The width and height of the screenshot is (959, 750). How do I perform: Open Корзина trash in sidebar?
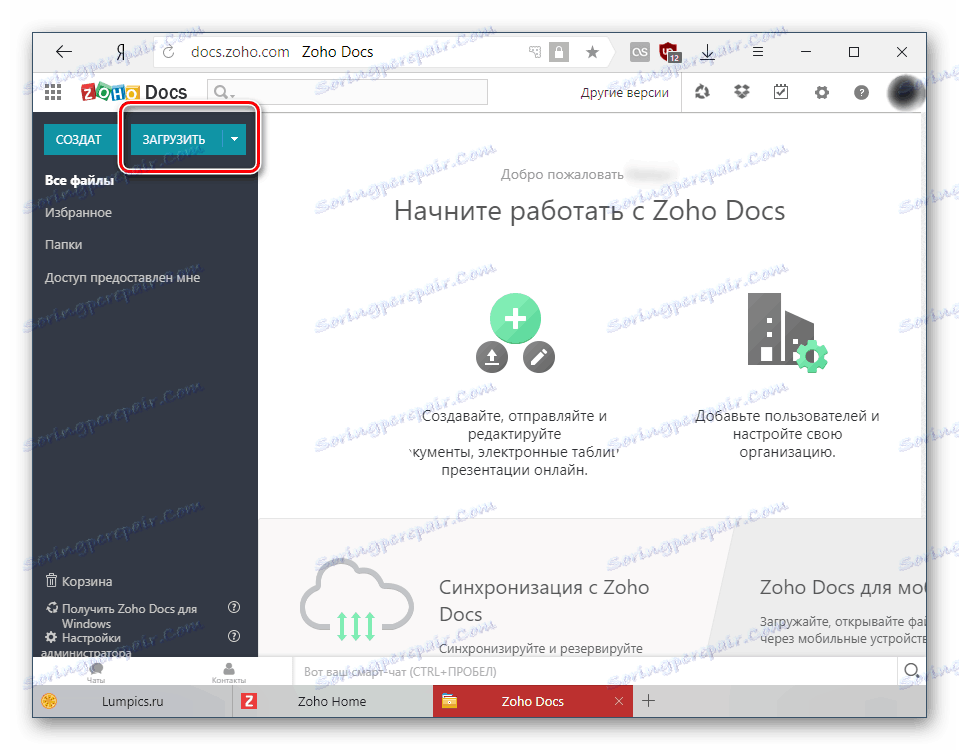point(80,581)
